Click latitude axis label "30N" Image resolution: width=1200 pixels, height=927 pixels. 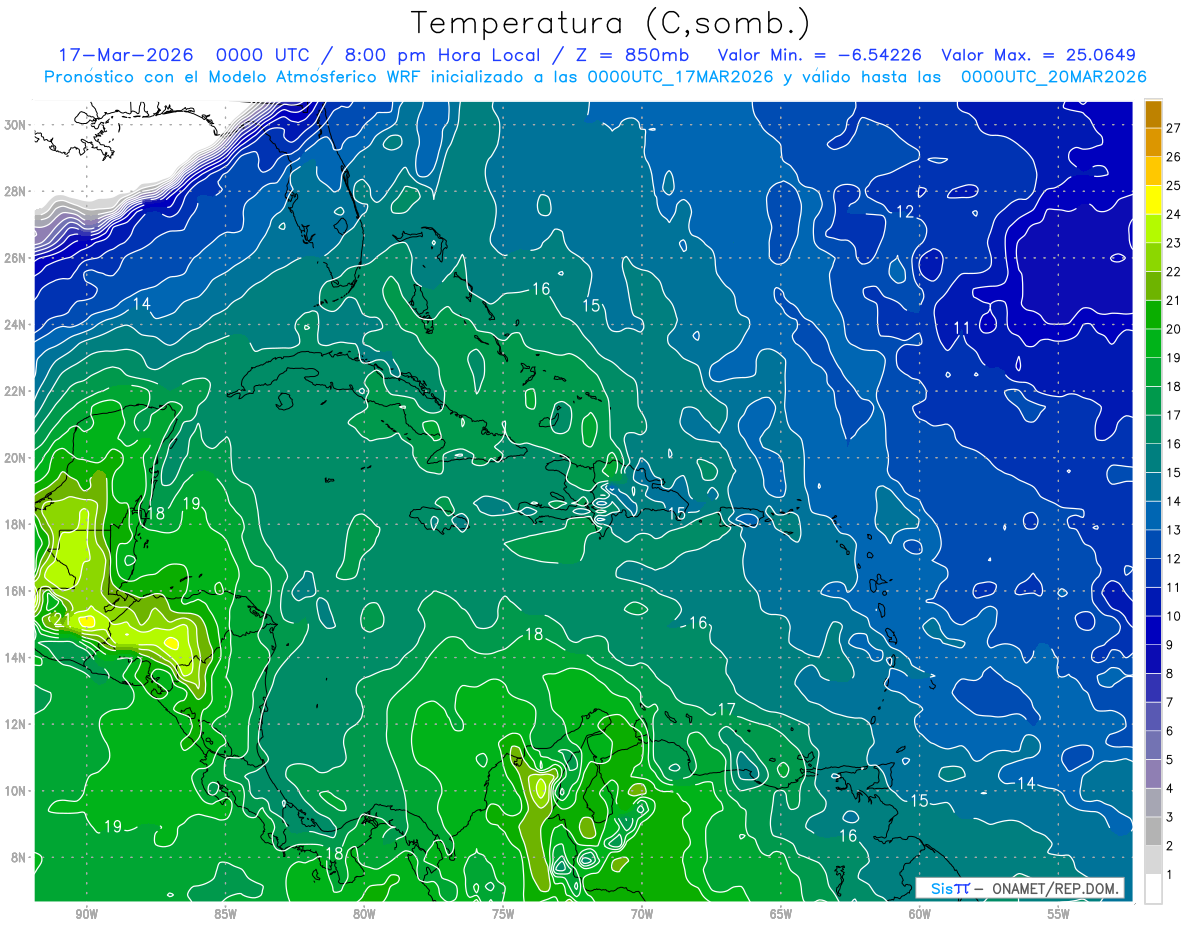point(15,125)
